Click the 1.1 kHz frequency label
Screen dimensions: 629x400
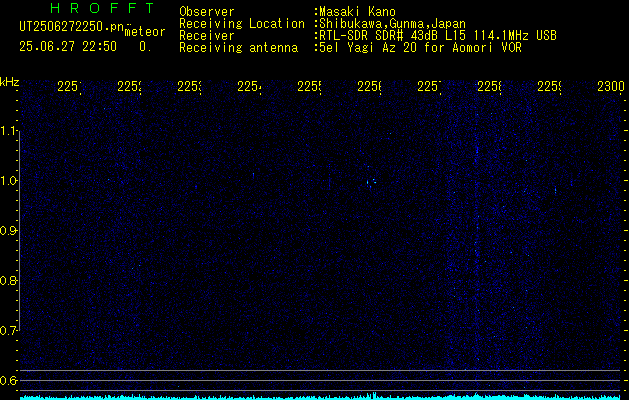pos(9,131)
